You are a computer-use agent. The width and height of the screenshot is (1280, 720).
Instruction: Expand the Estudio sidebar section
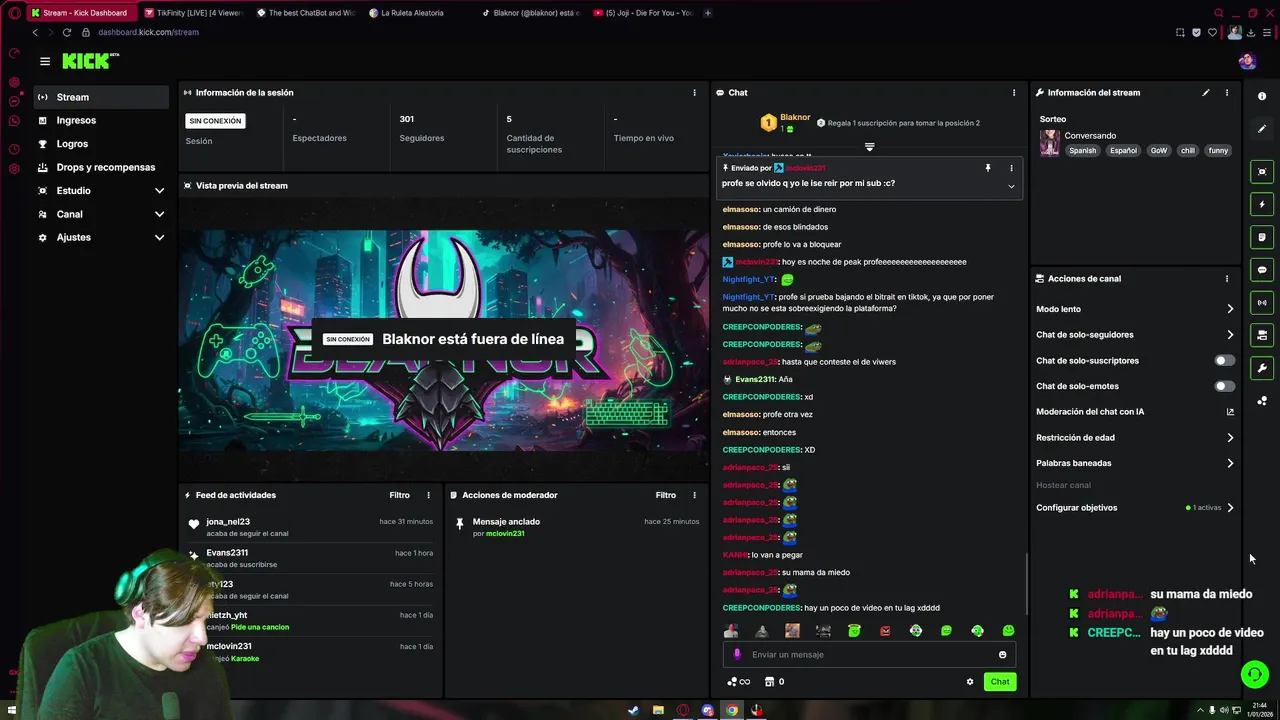pyautogui.click(x=101, y=190)
